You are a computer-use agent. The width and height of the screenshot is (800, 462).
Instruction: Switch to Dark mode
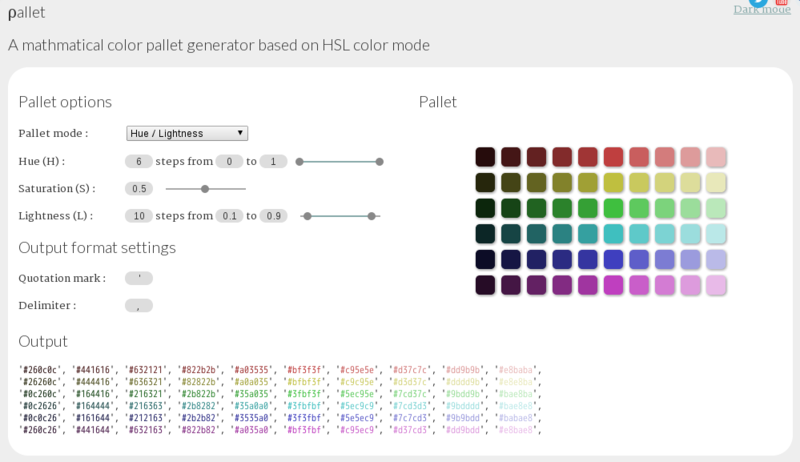761,10
